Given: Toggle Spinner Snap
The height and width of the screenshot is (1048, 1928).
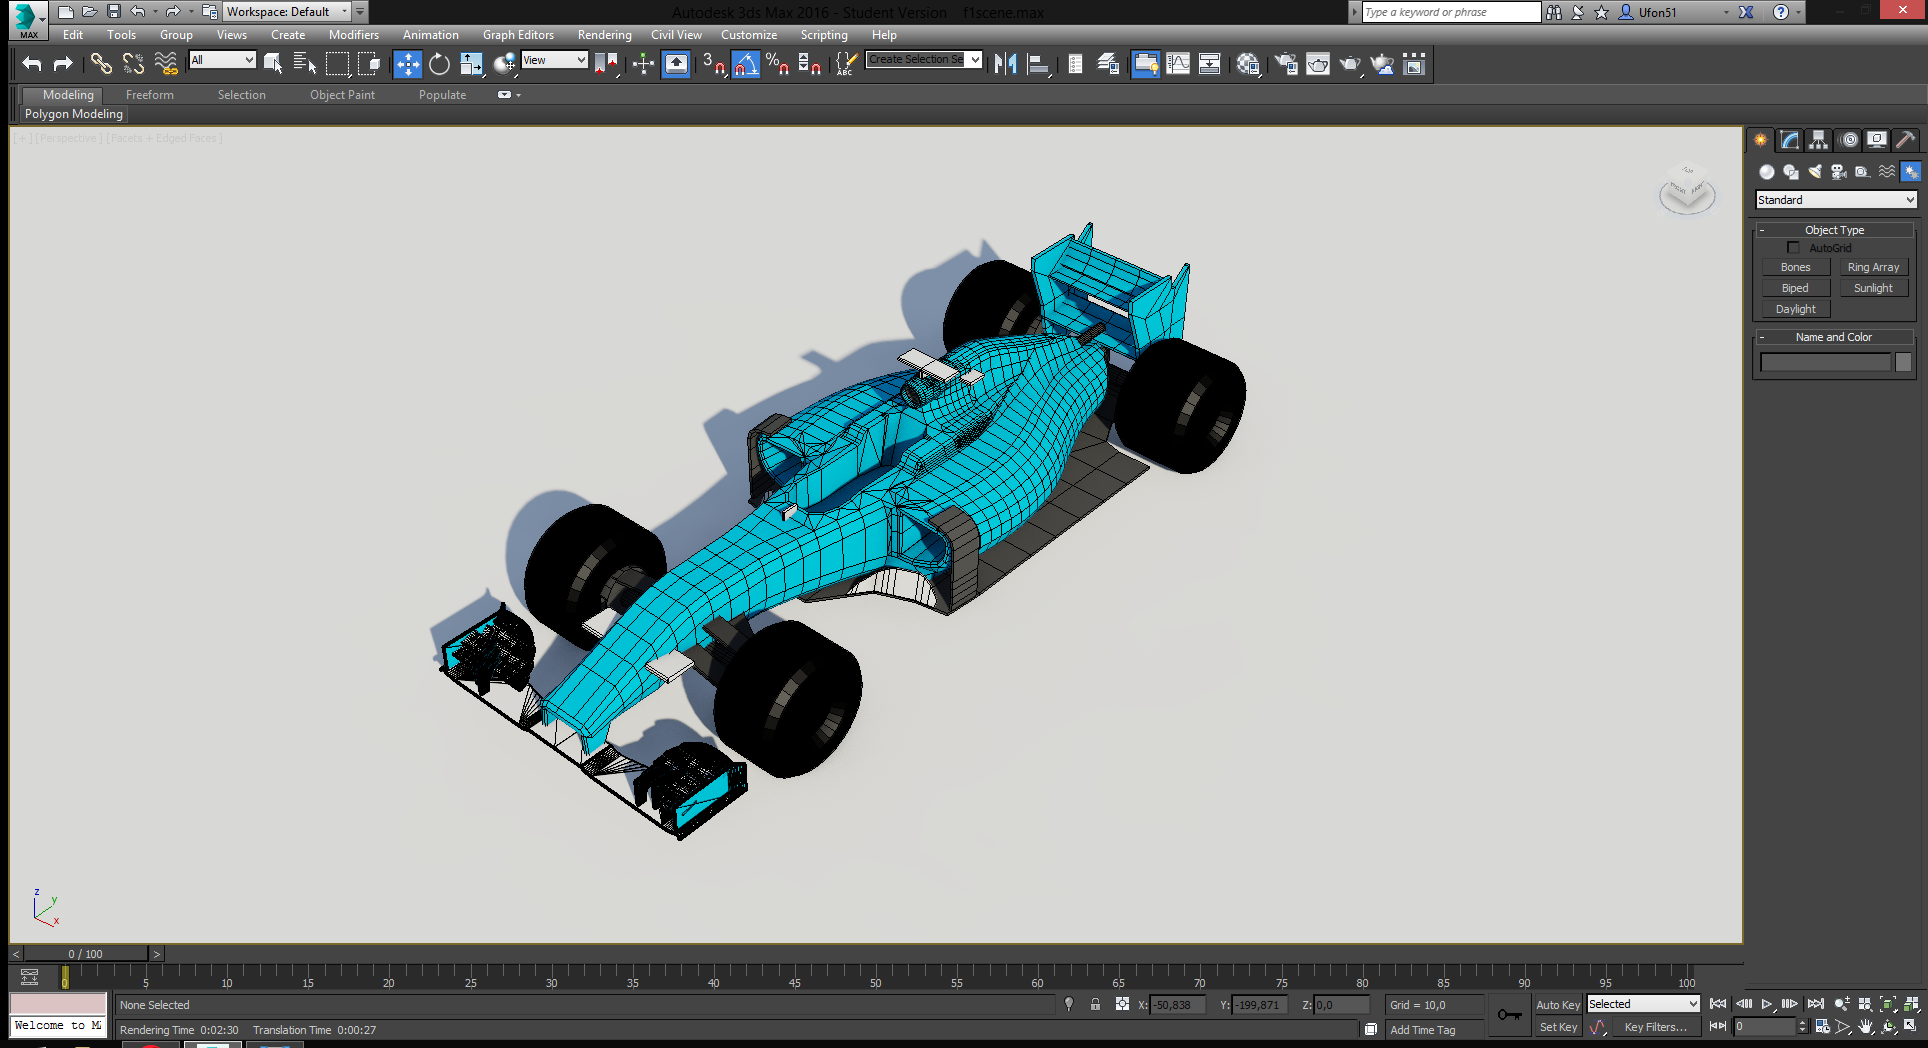Looking at the screenshot, I should (x=810, y=64).
